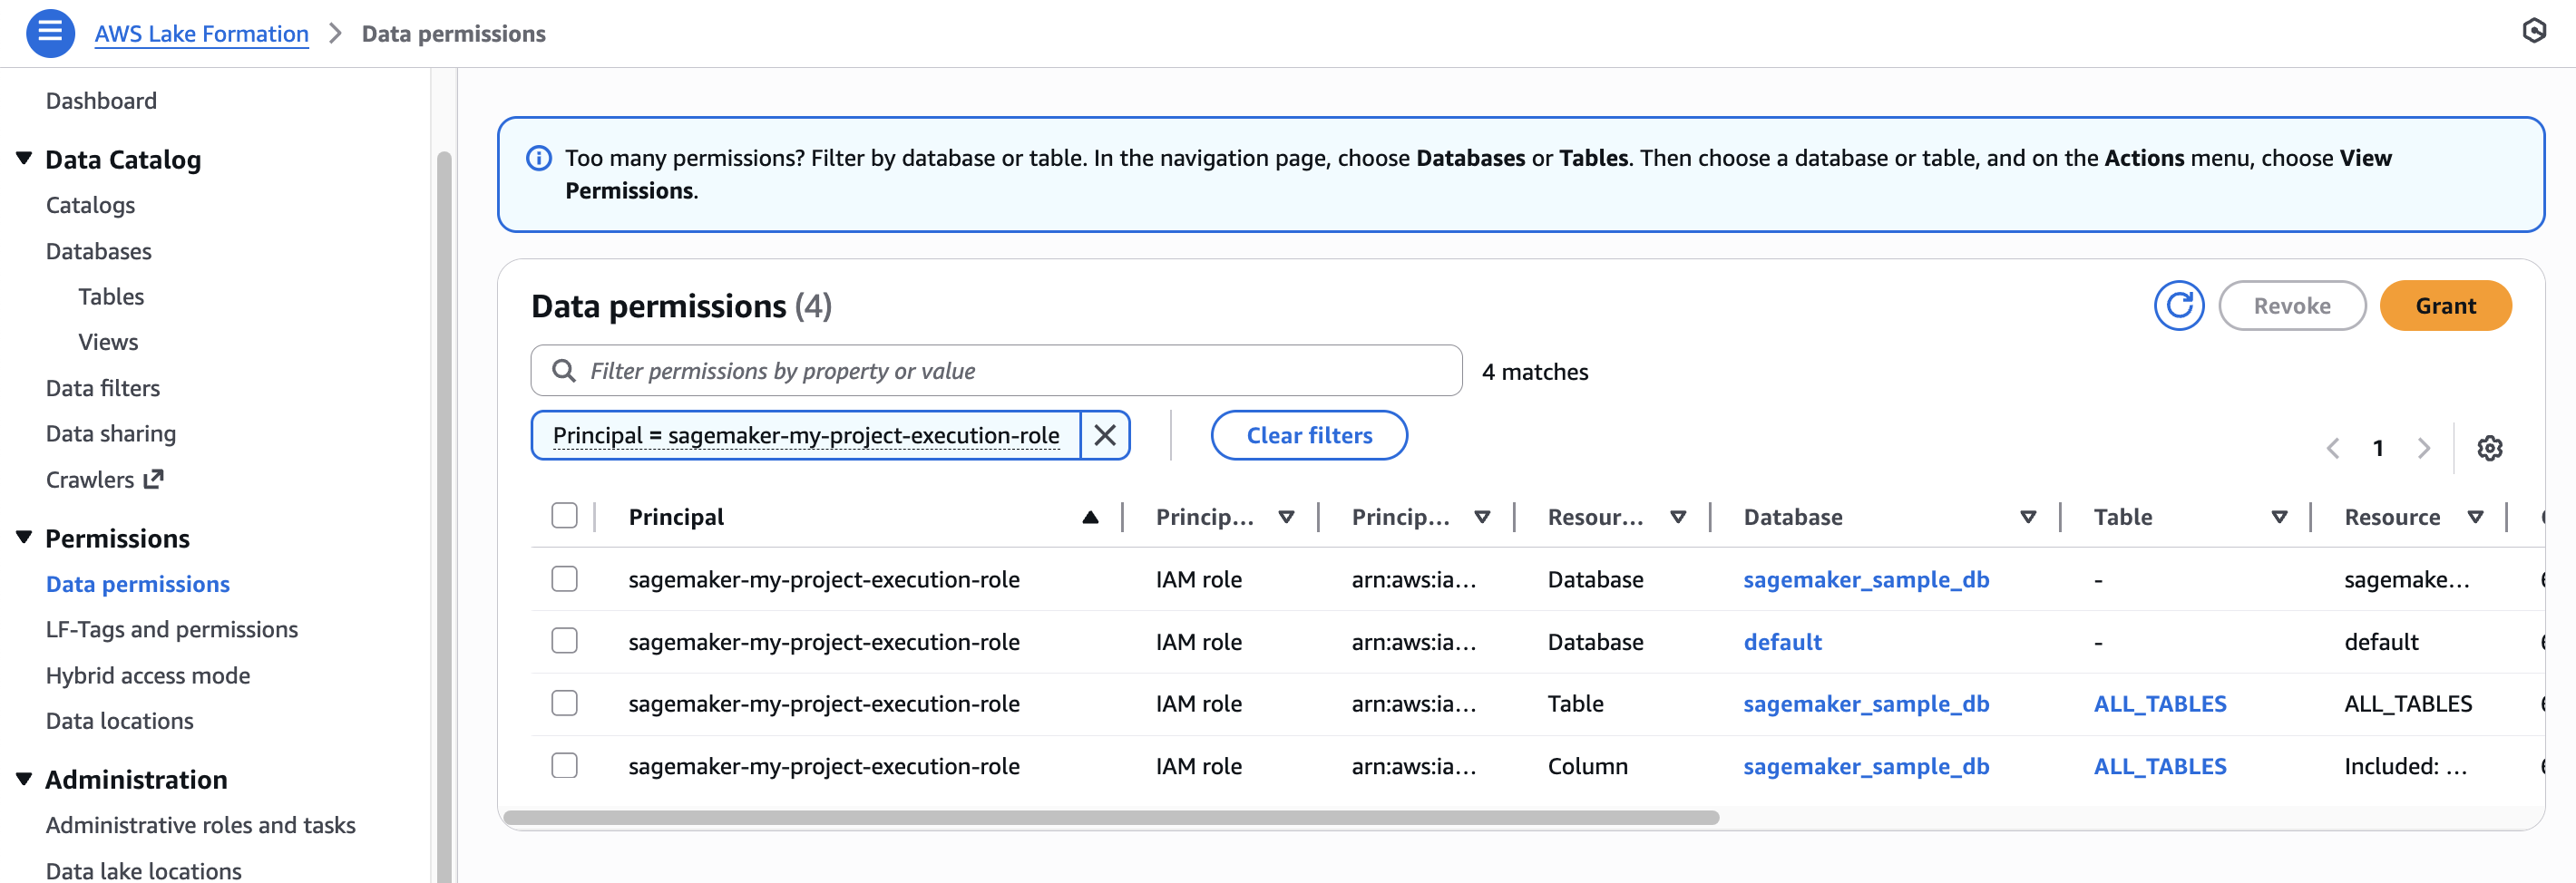2576x883 pixels.
Task: Go to previous page arrow
Action: [x=2333, y=448]
